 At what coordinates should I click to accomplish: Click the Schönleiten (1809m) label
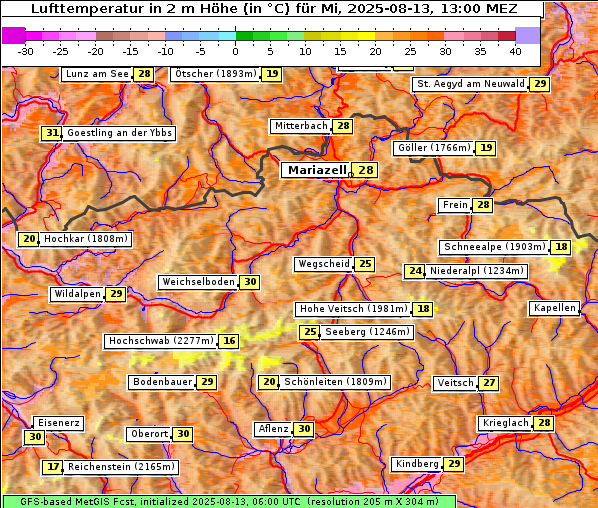pyautogui.click(x=335, y=382)
